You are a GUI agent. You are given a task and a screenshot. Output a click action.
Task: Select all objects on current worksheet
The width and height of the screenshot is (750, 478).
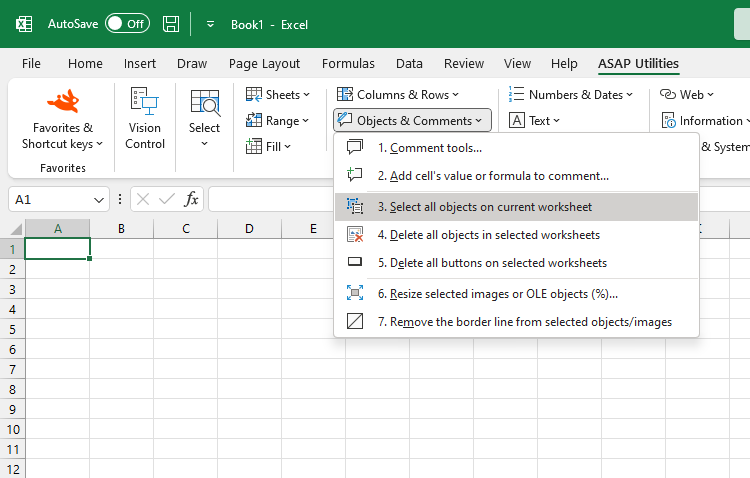click(517, 207)
